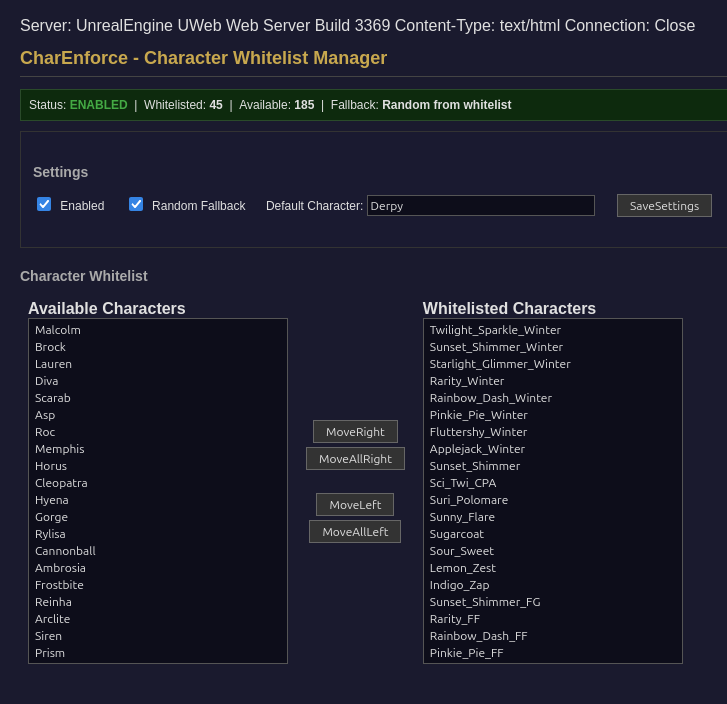Screen dimensions: 727x704
Task: Select Indigo_Zap in the whitelist
Action: pos(553,585)
